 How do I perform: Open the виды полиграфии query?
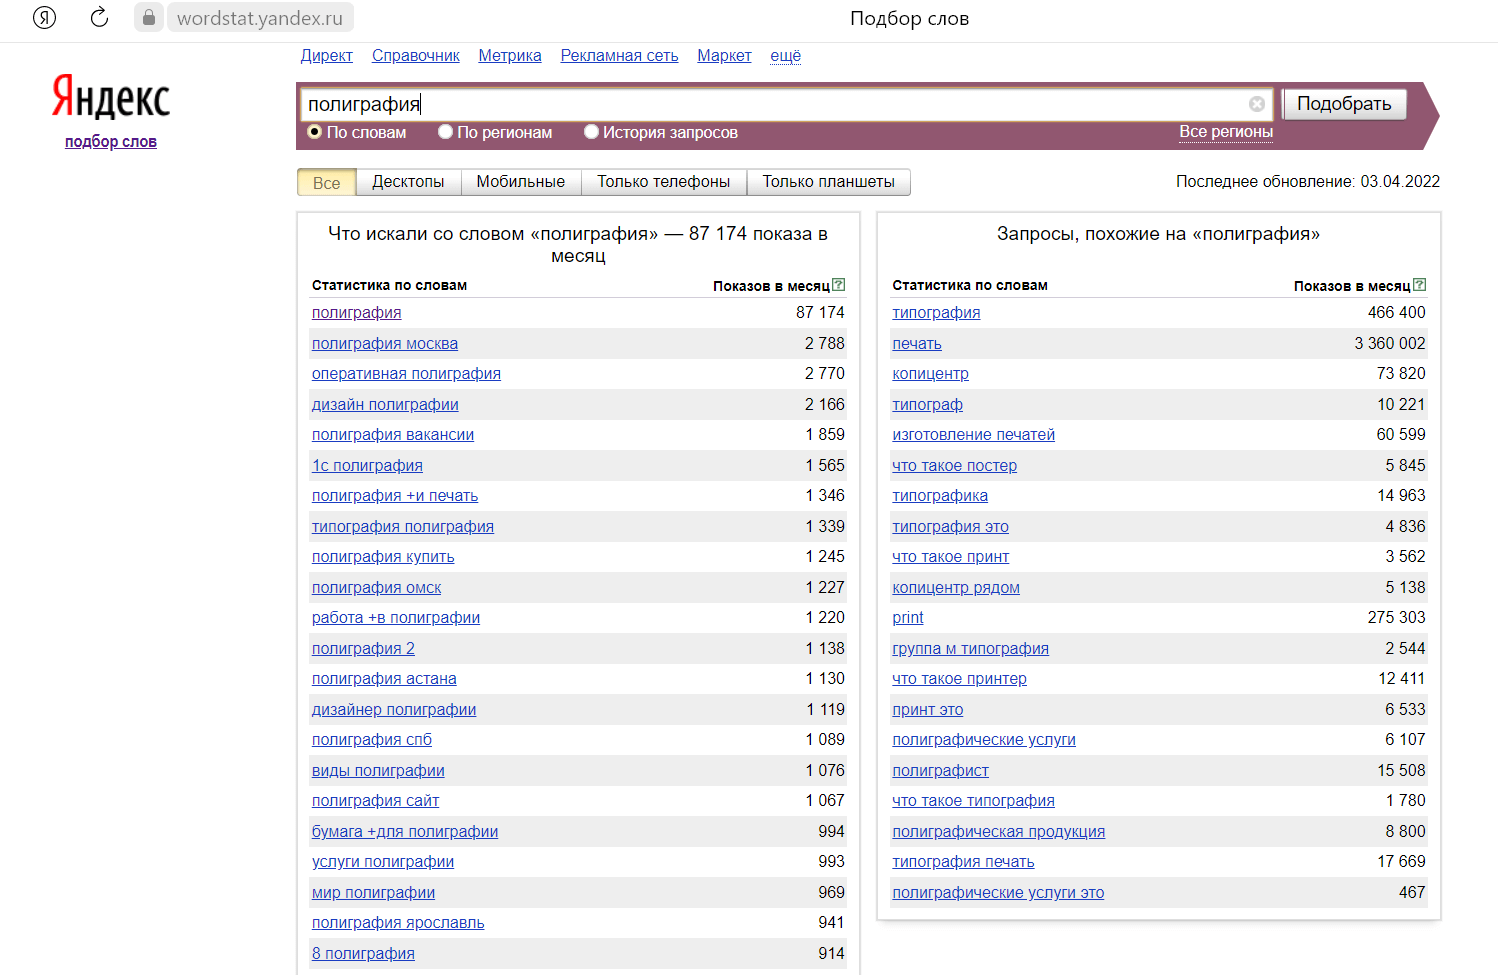click(x=378, y=771)
